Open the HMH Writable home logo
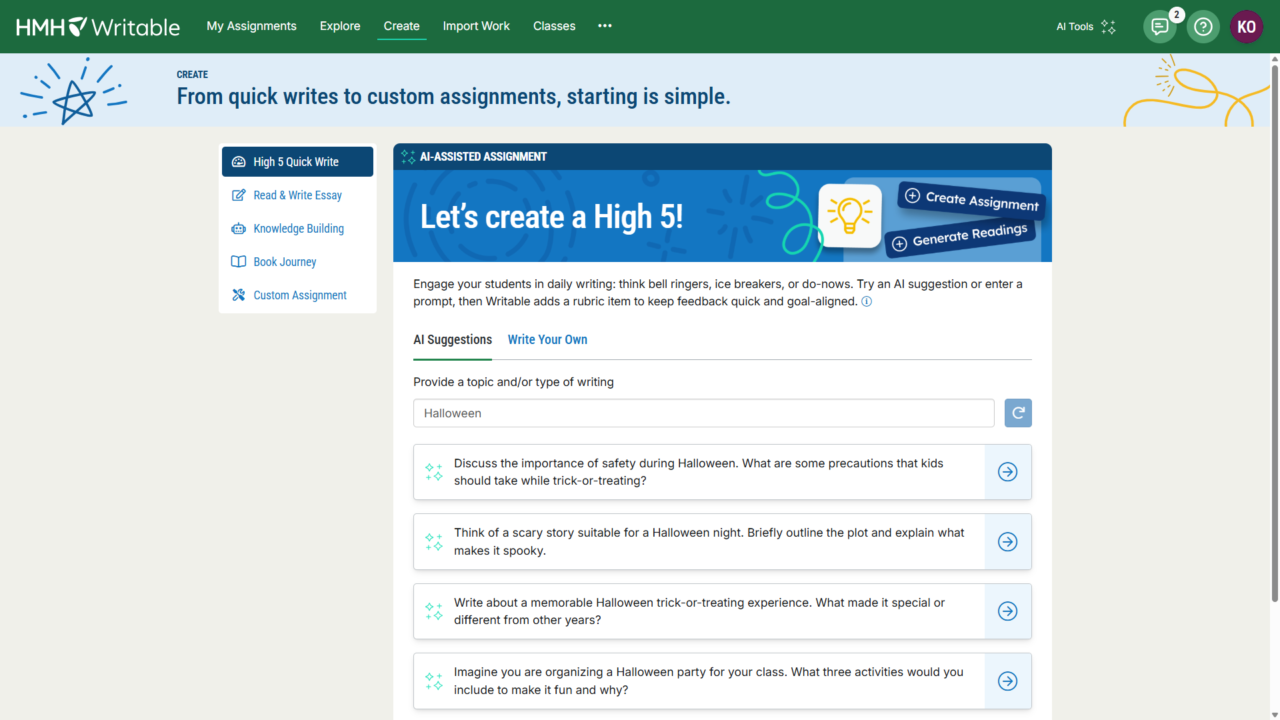 pyautogui.click(x=98, y=27)
